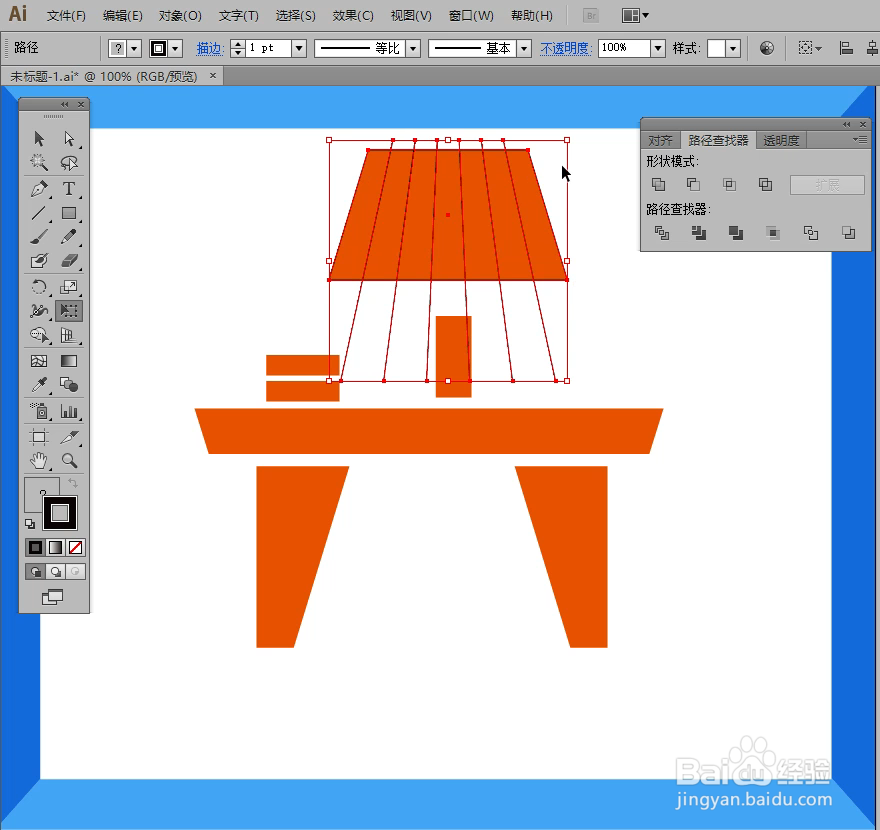Viewport: 880px width, 830px height.
Task: Select the Rectangle tool
Action: [69, 213]
